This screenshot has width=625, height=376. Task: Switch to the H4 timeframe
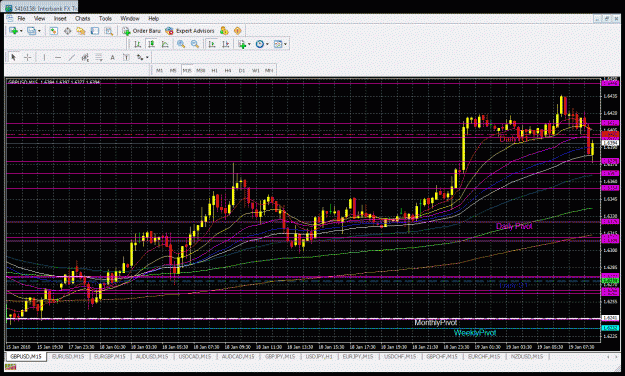(x=228, y=71)
